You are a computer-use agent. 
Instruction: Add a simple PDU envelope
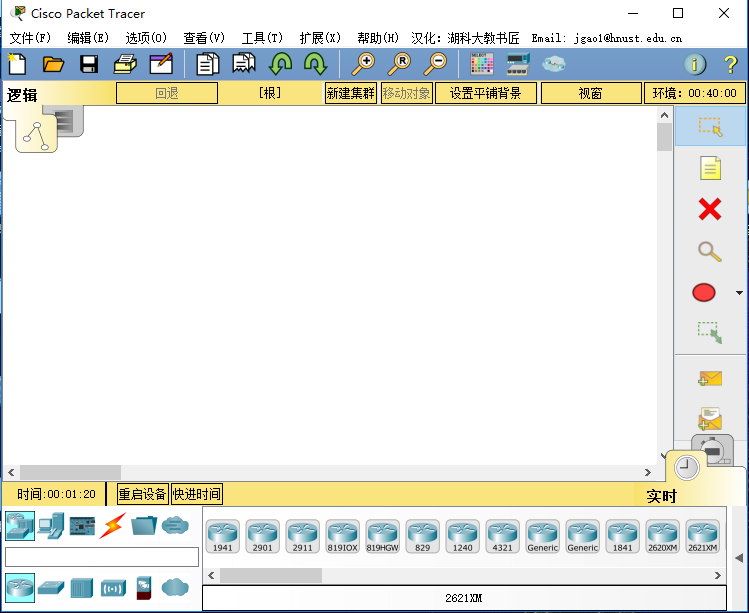click(x=710, y=378)
